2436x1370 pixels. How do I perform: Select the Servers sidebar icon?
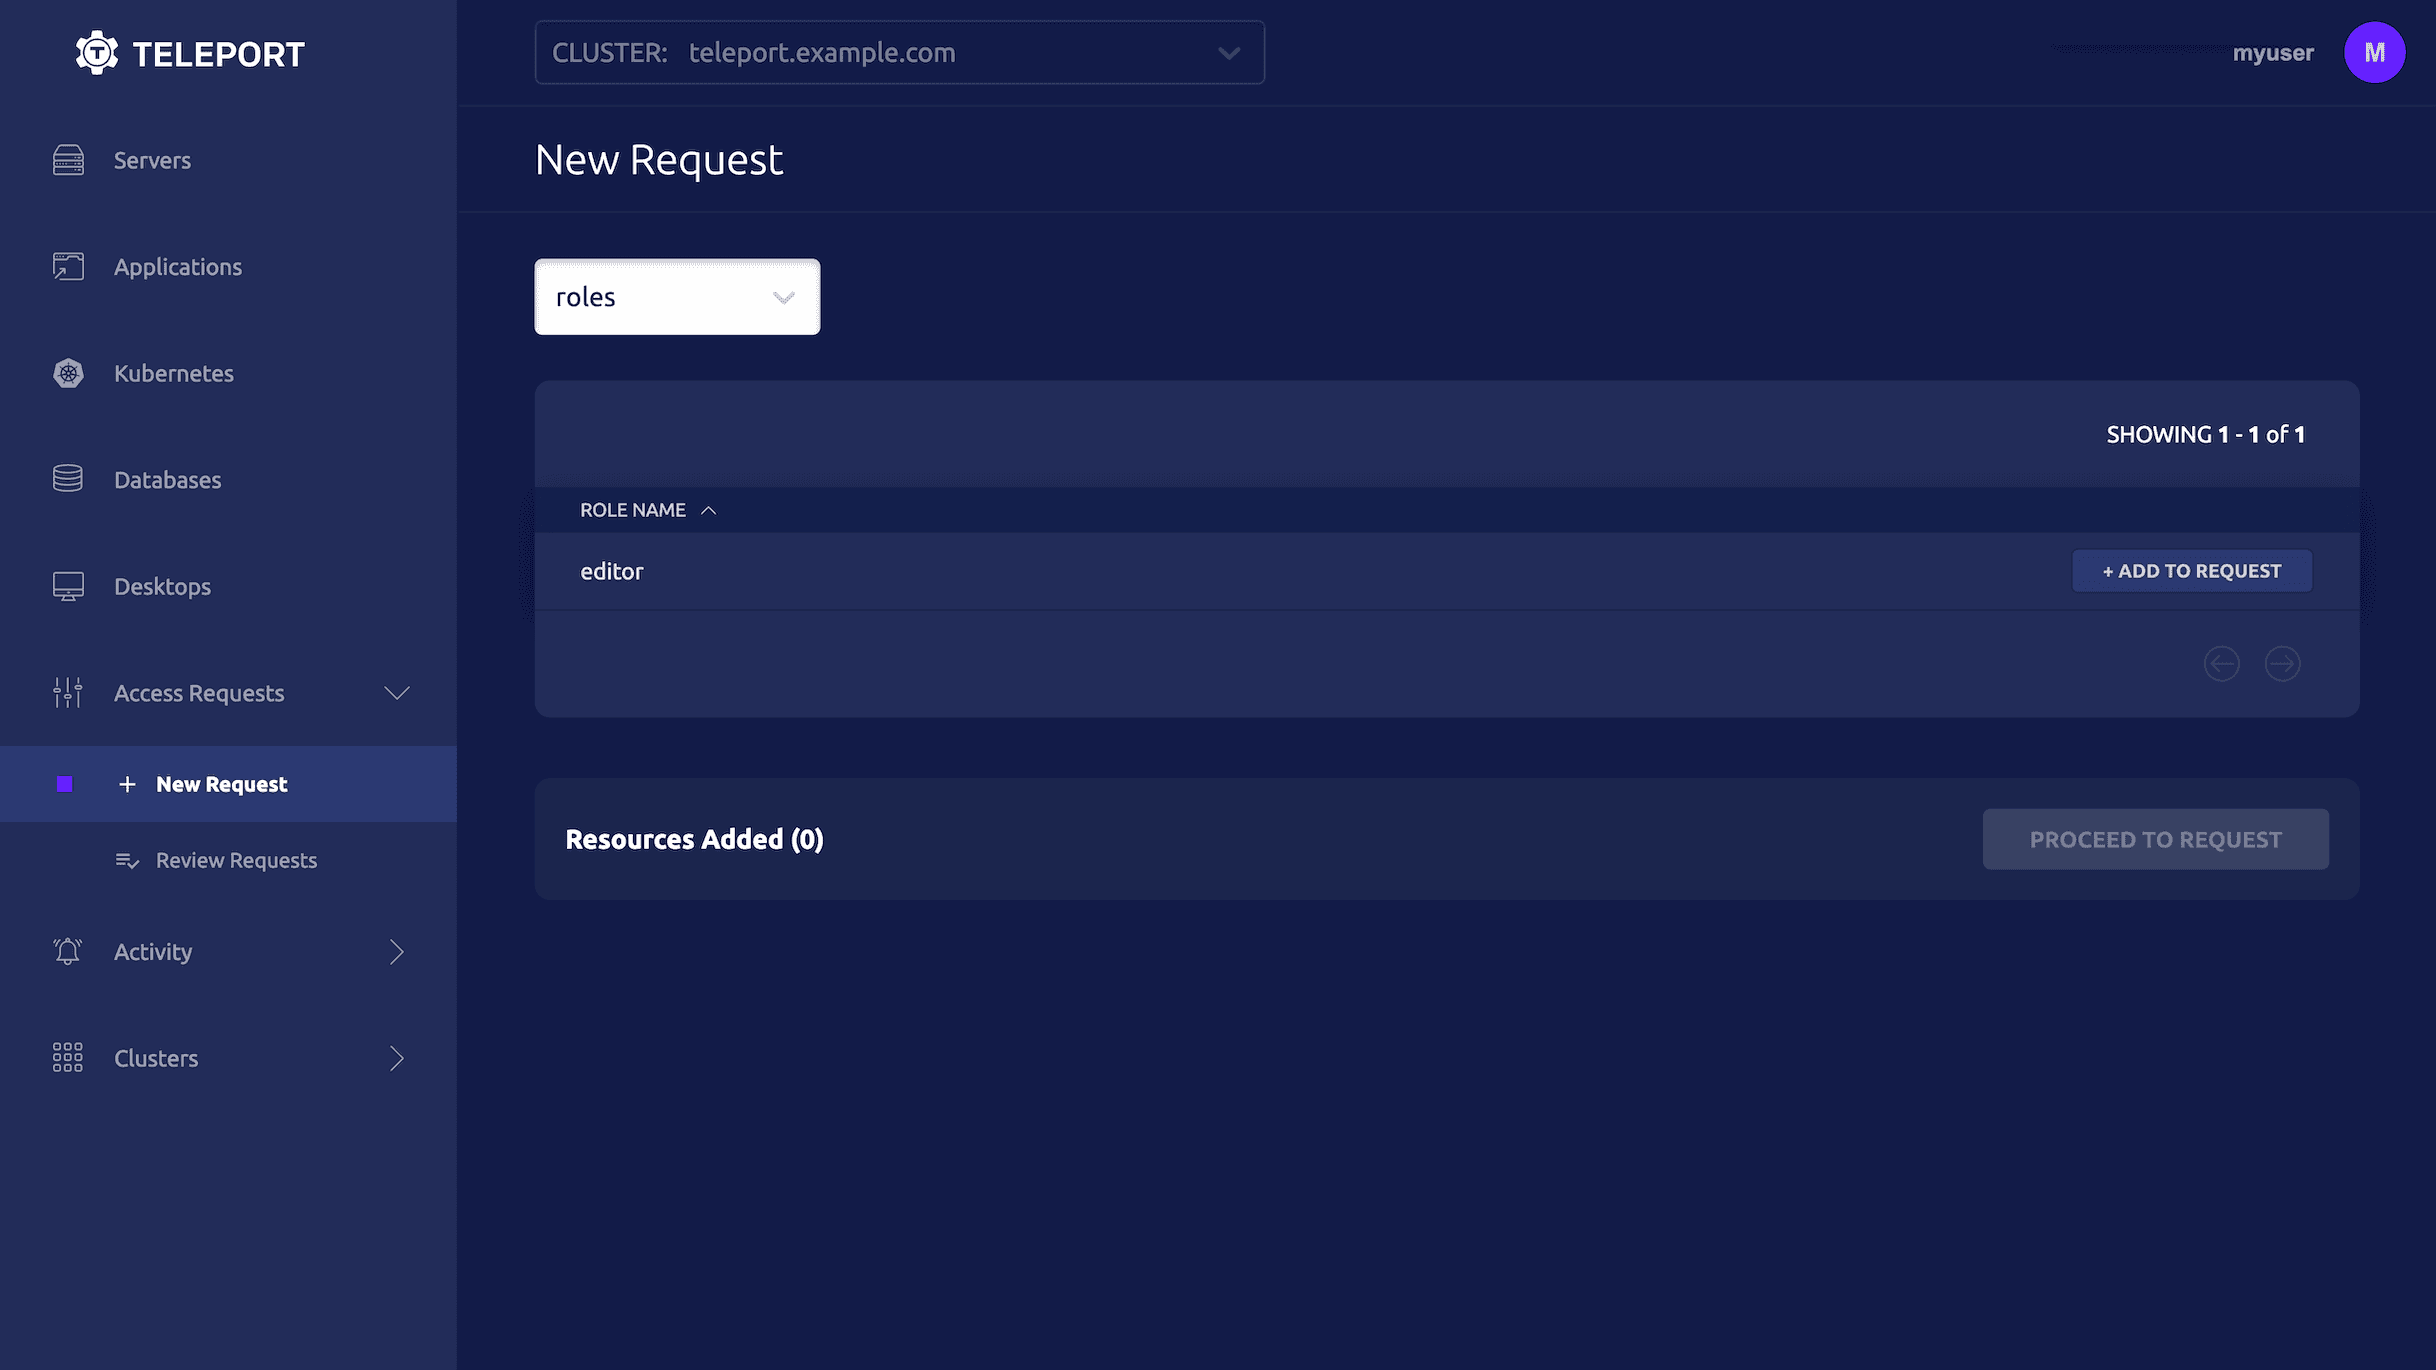67,161
